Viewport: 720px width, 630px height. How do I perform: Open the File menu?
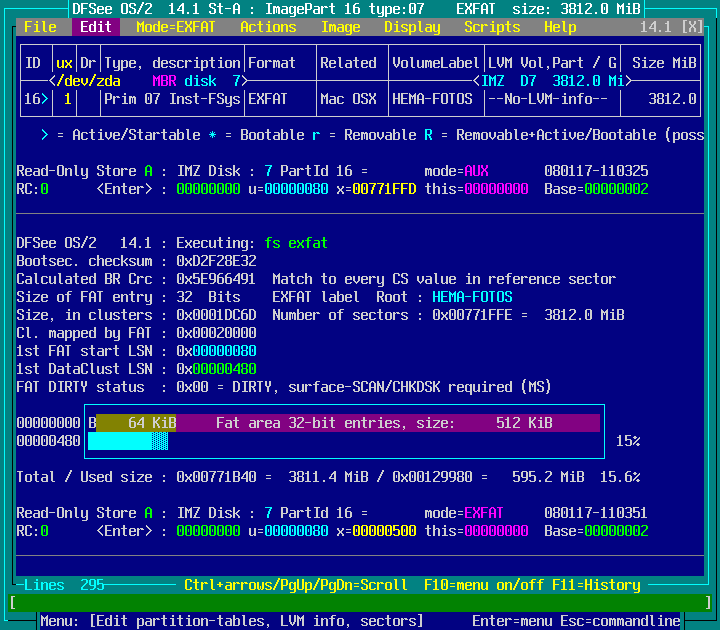40,27
